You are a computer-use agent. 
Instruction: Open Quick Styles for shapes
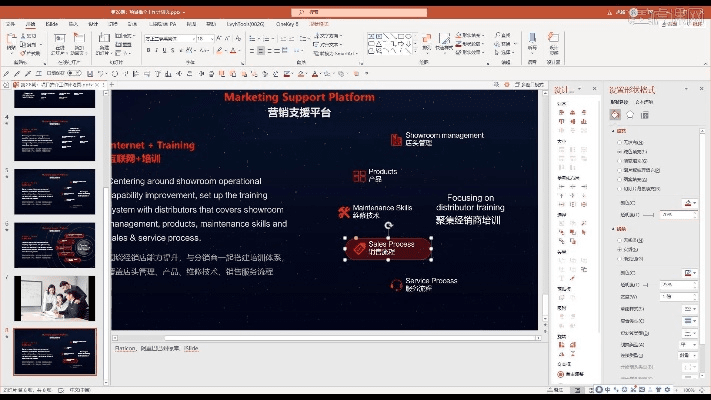pos(444,42)
